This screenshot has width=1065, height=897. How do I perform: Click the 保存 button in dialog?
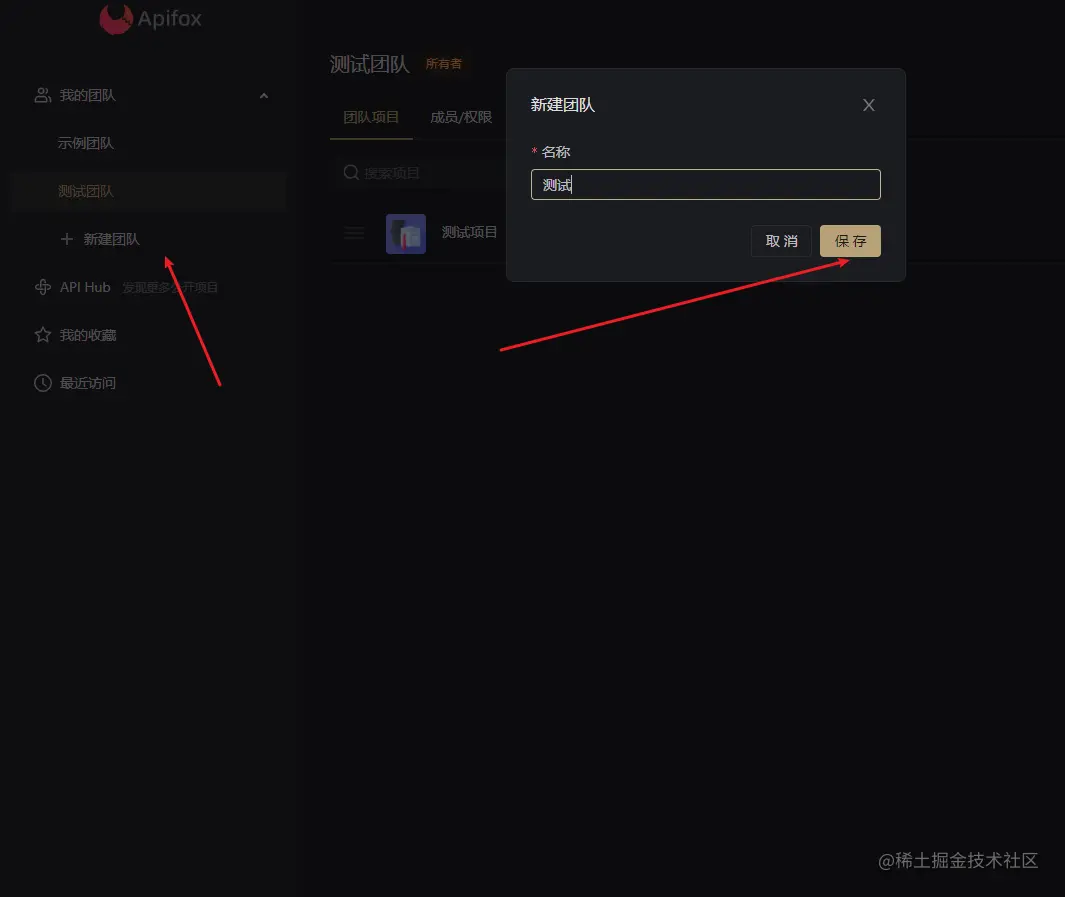(x=850, y=241)
